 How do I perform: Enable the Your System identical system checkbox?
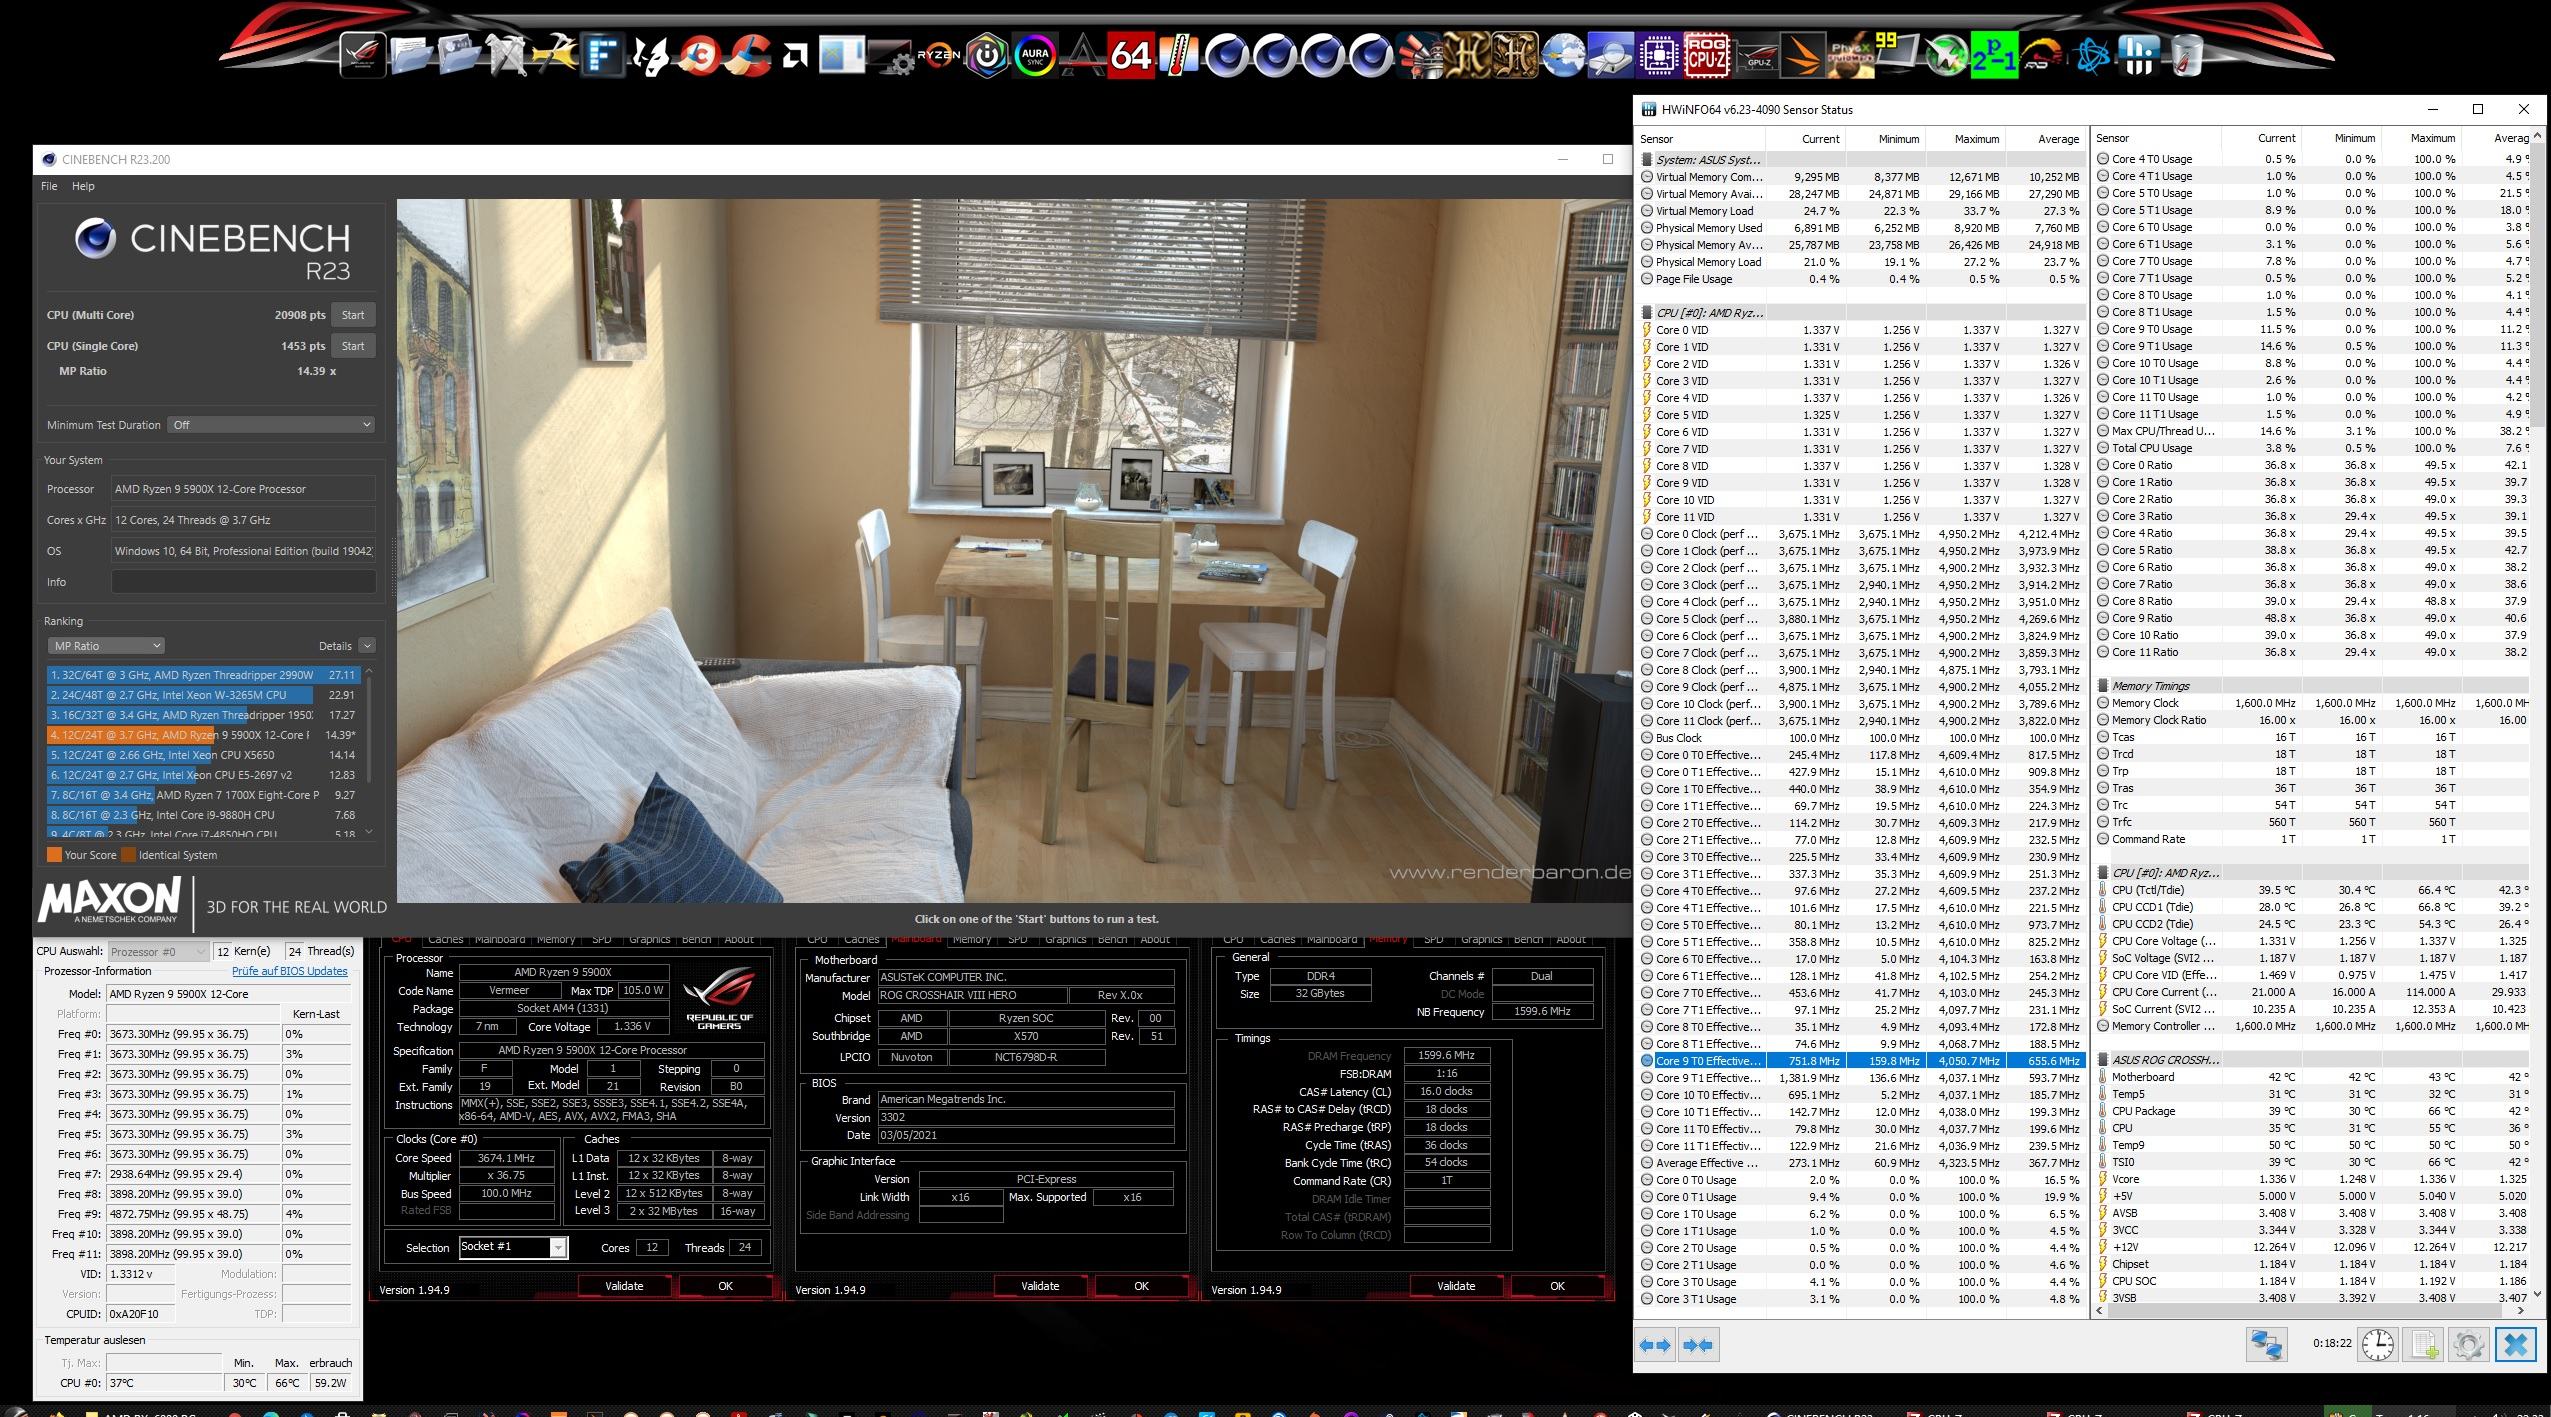136,853
